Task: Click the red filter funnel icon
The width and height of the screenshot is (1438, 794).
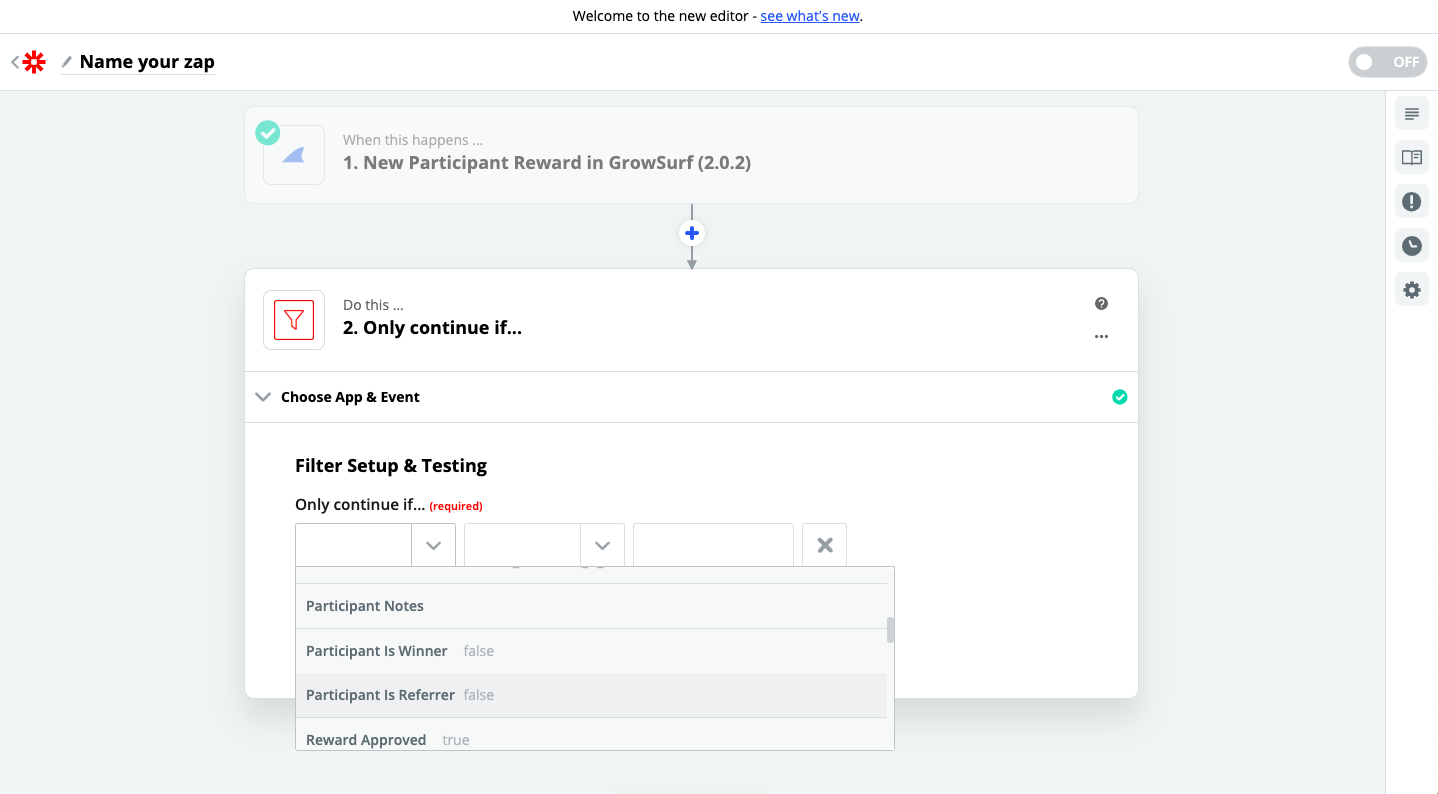Action: point(294,320)
